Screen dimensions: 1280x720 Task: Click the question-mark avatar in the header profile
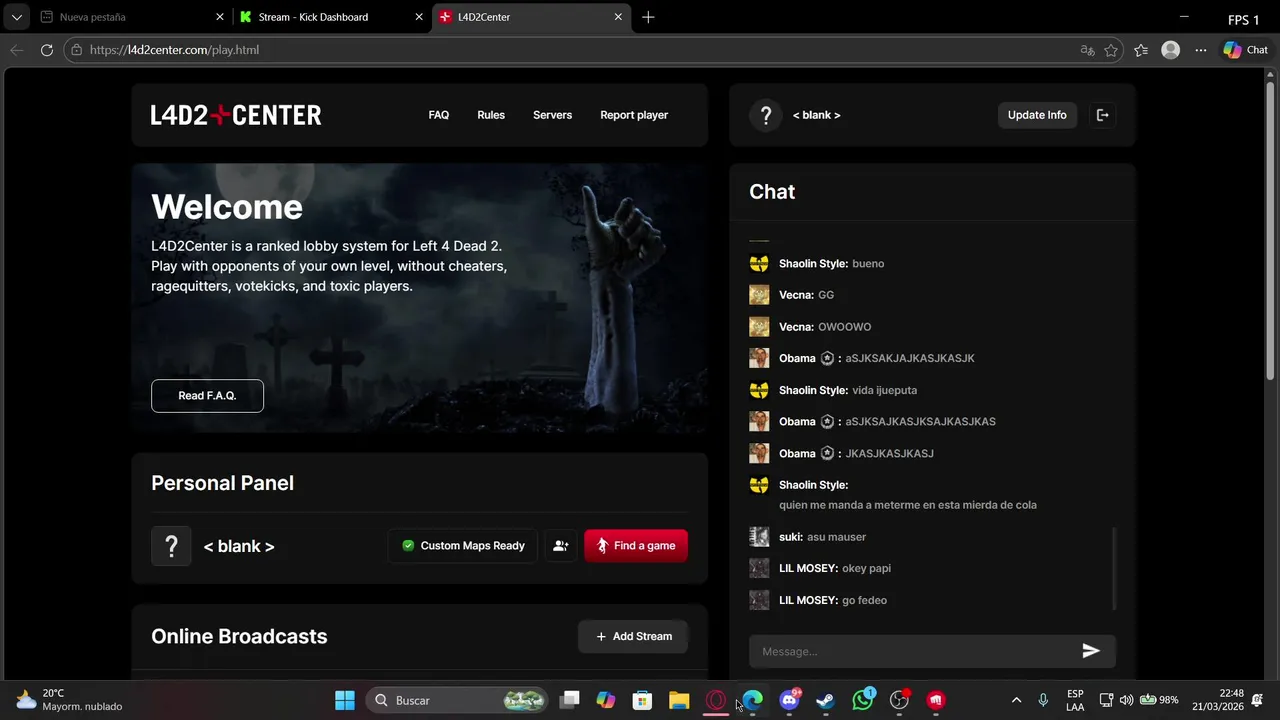click(766, 115)
